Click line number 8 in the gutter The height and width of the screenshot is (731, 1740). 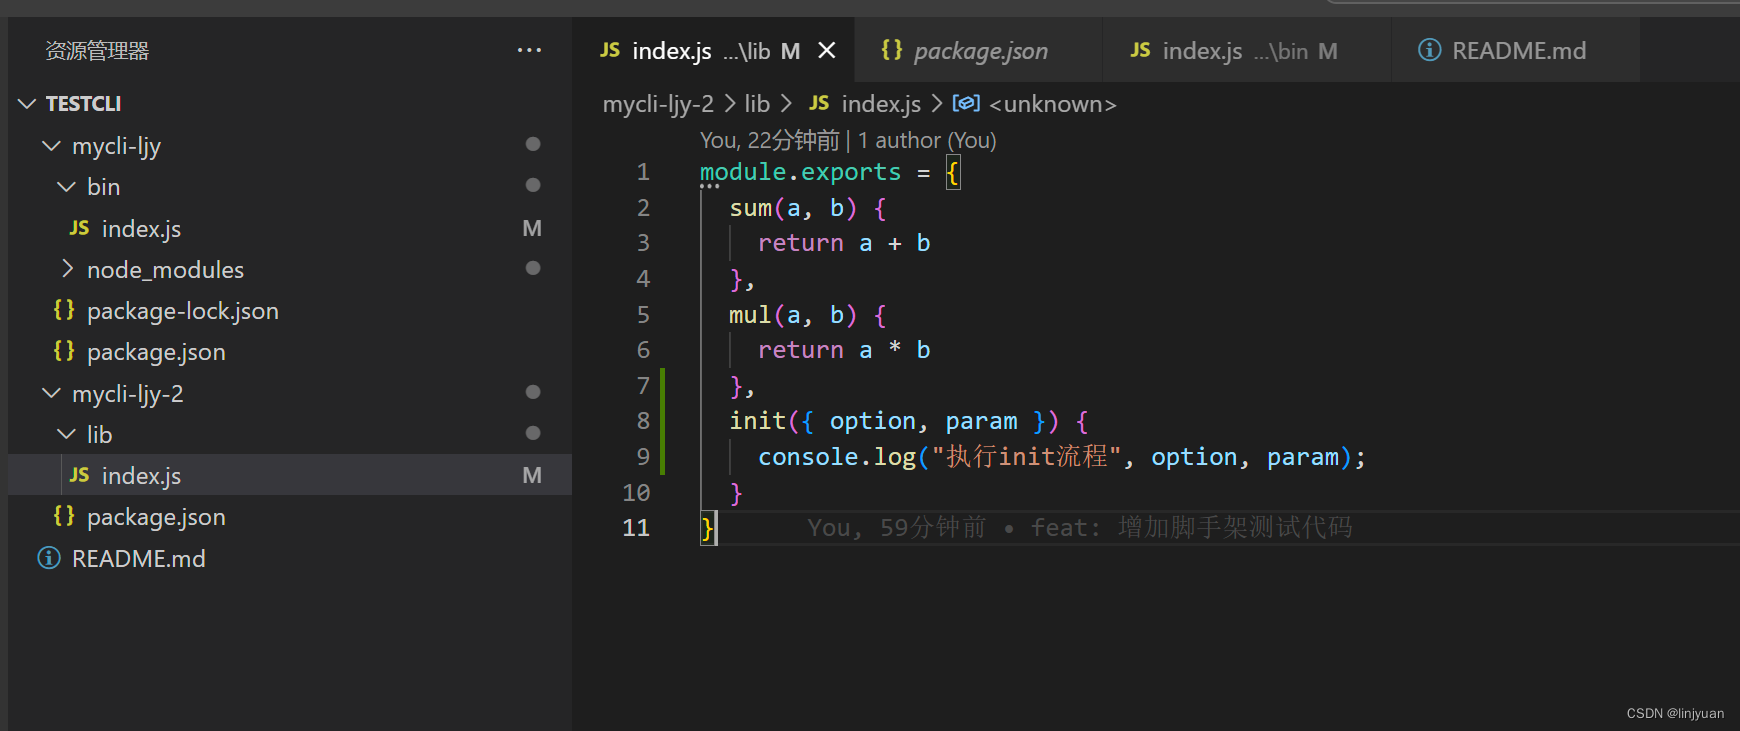click(x=643, y=421)
